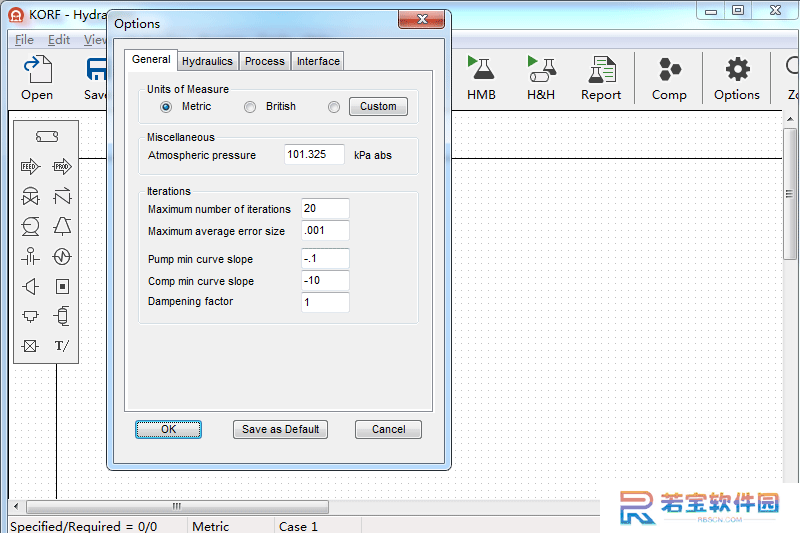The image size is (800, 533).
Task: Click Save as Default button
Action: point(281,429)
